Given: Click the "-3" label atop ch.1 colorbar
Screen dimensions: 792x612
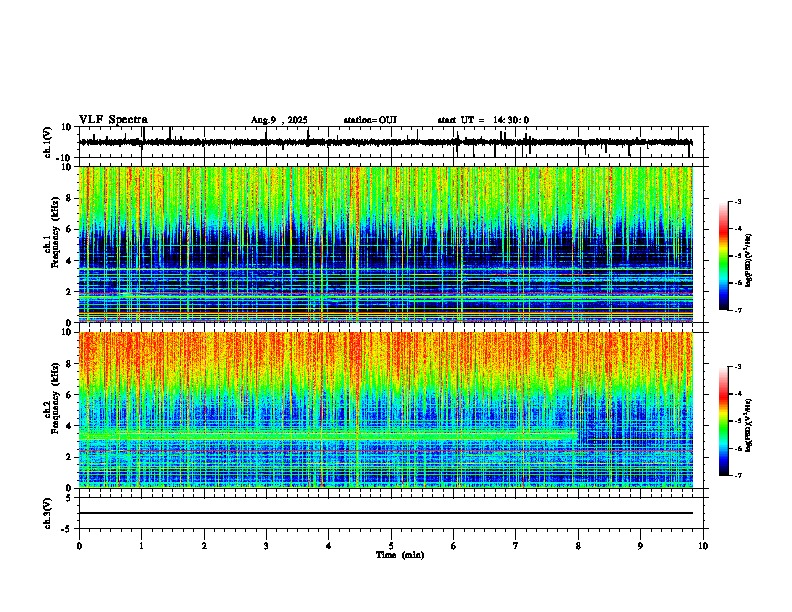Looking at the screenshot, I should [x=737, y=202].
